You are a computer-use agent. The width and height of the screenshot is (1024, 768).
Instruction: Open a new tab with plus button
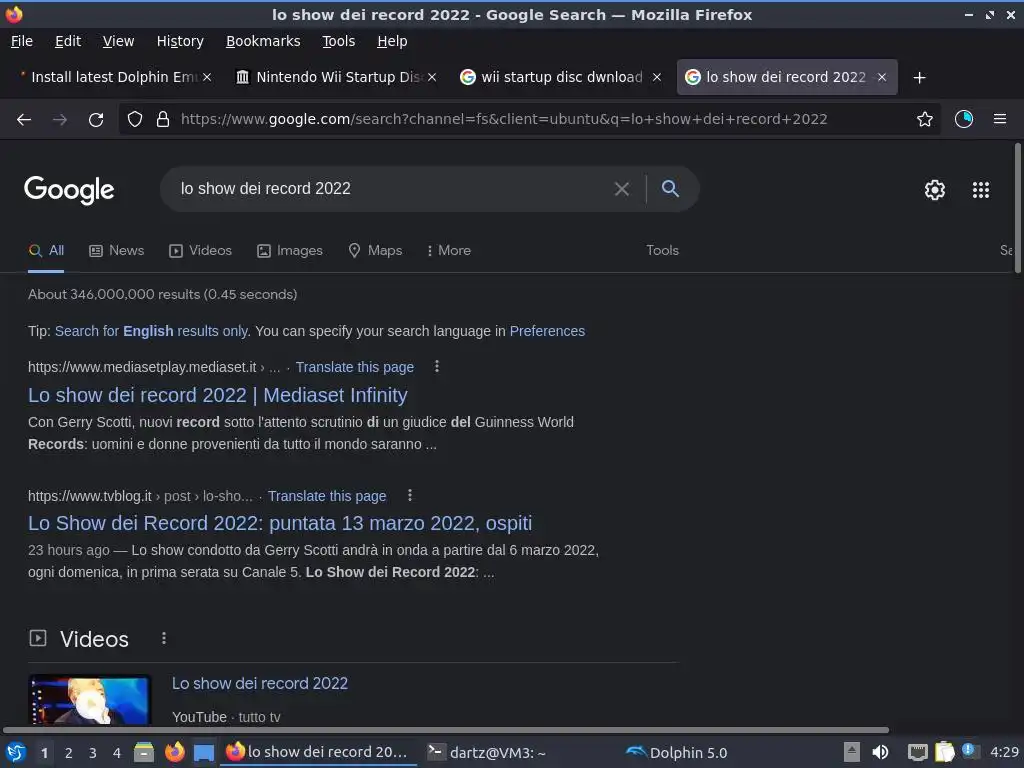(x=920, y=78)
